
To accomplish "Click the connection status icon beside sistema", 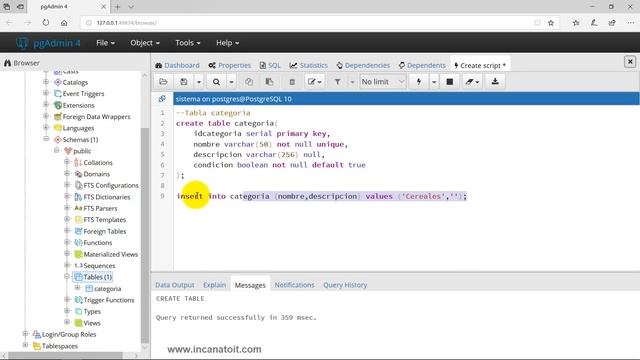I will 162,99.
